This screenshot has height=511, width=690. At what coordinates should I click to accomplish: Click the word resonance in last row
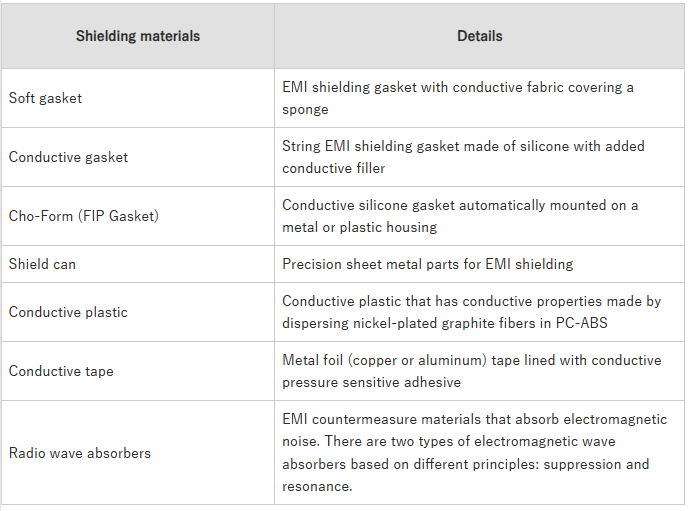[x=315, y=486]
